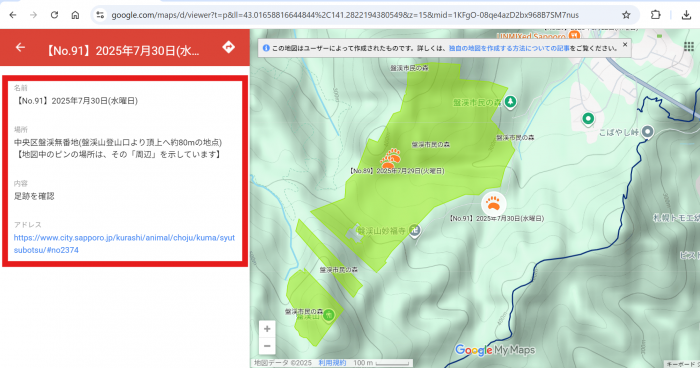
Task: Click the 盤渓山妙福寺 temple marker
Action: (x=415, y=231)
